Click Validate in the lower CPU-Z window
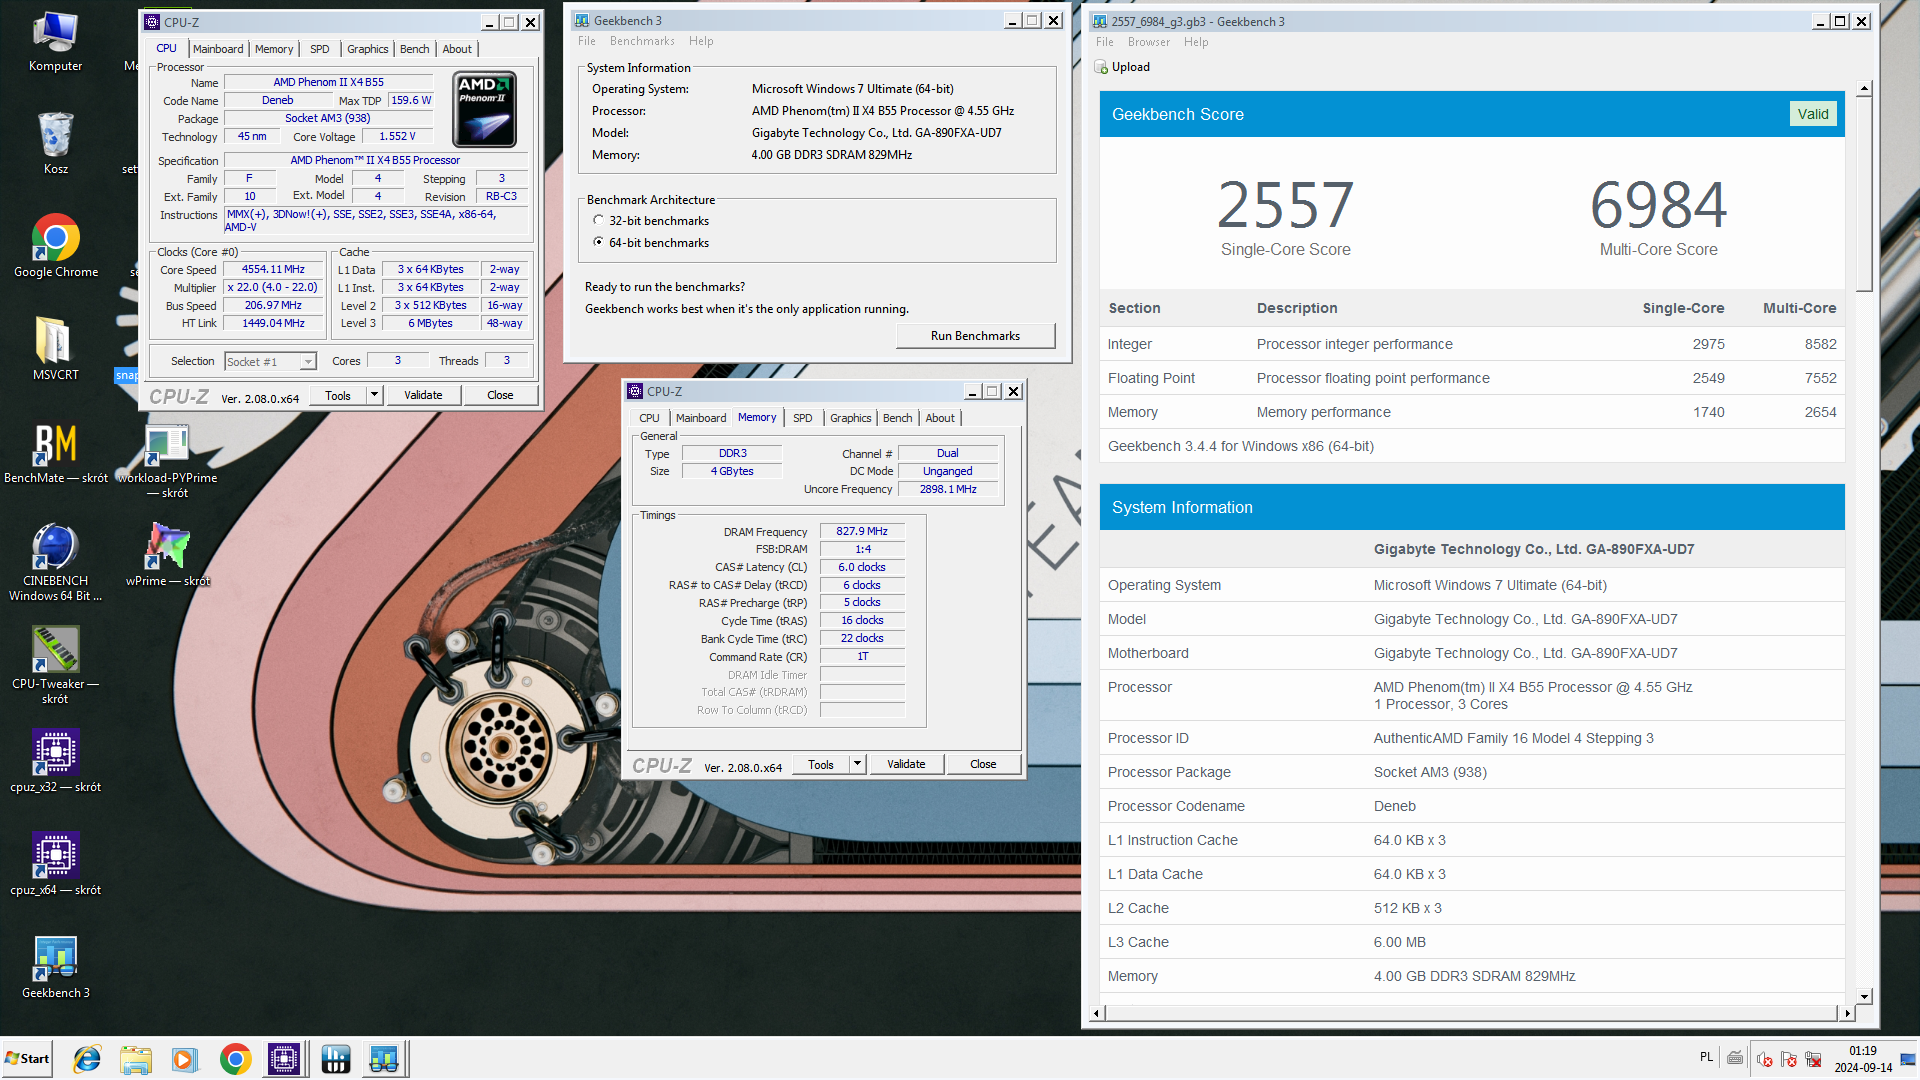The height and width of the screenshot is (1080, 1920). tap(906, 764)
